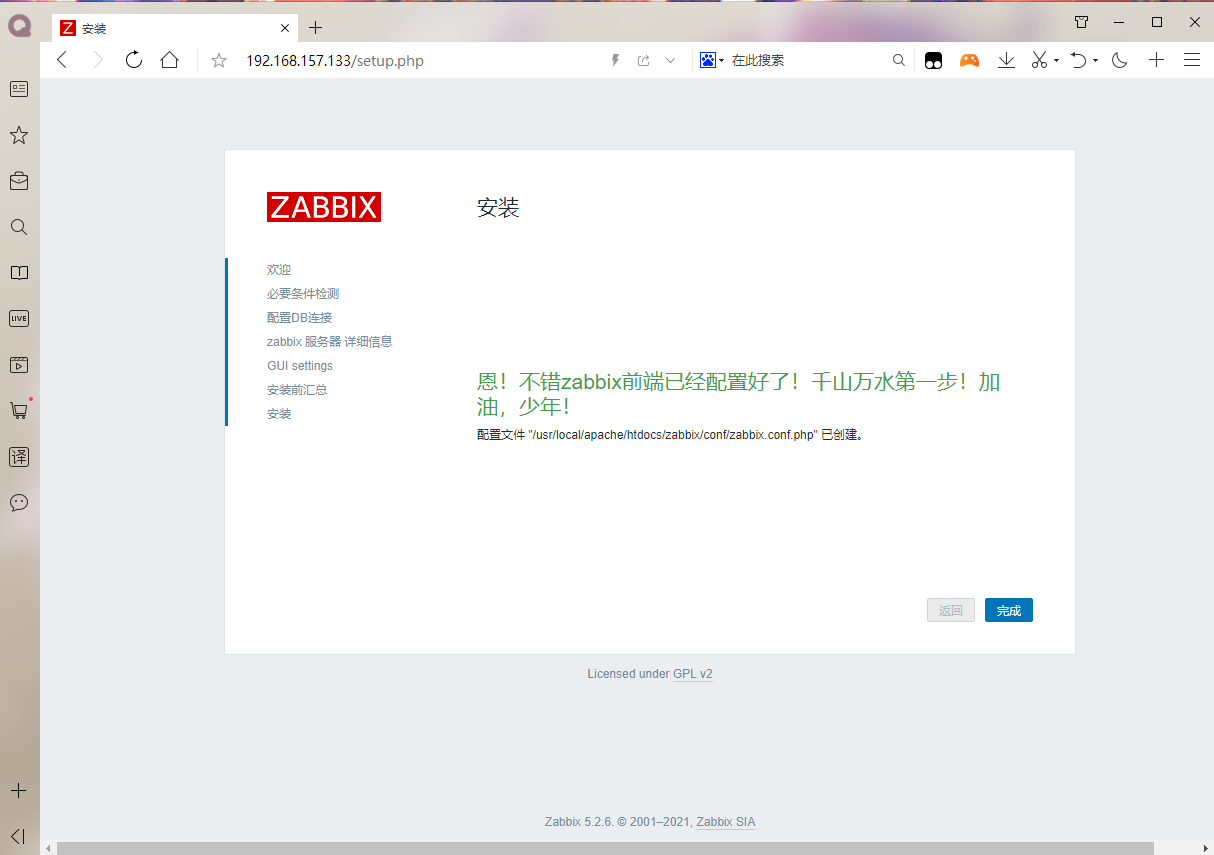Image resolution: width=1214 pixels, height=855 pixels.
Task: Click the green success message text
Action: pyautogui.click(x=738, y=394)
